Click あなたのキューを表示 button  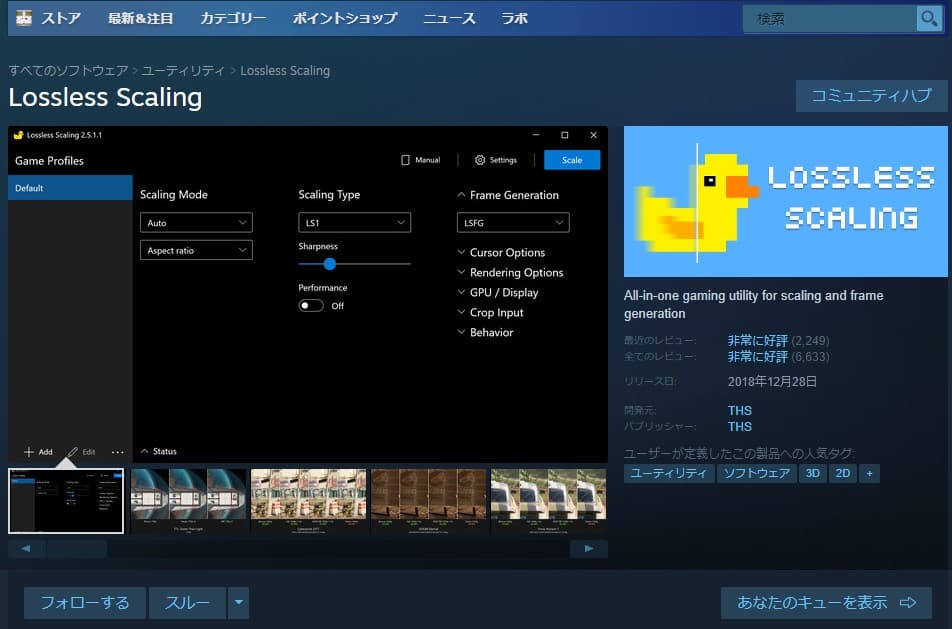[x=826, y=602]
